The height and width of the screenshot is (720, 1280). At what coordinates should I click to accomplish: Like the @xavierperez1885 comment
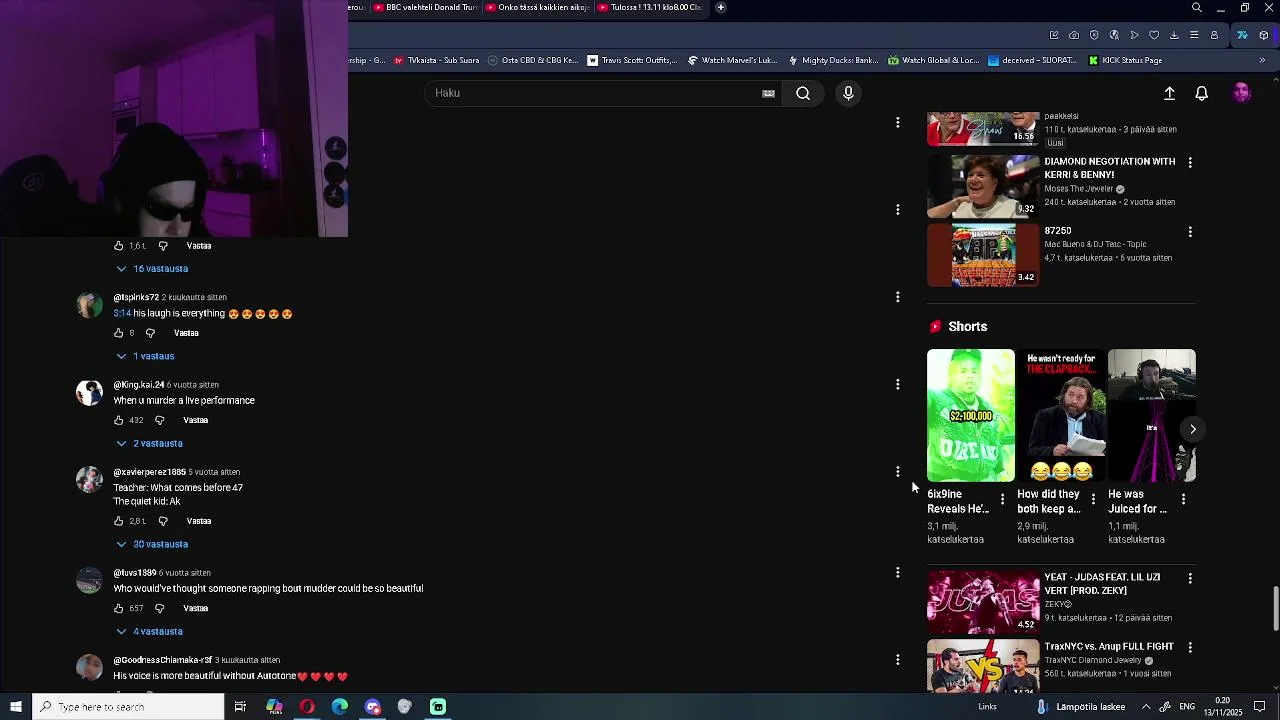(118, 521)
